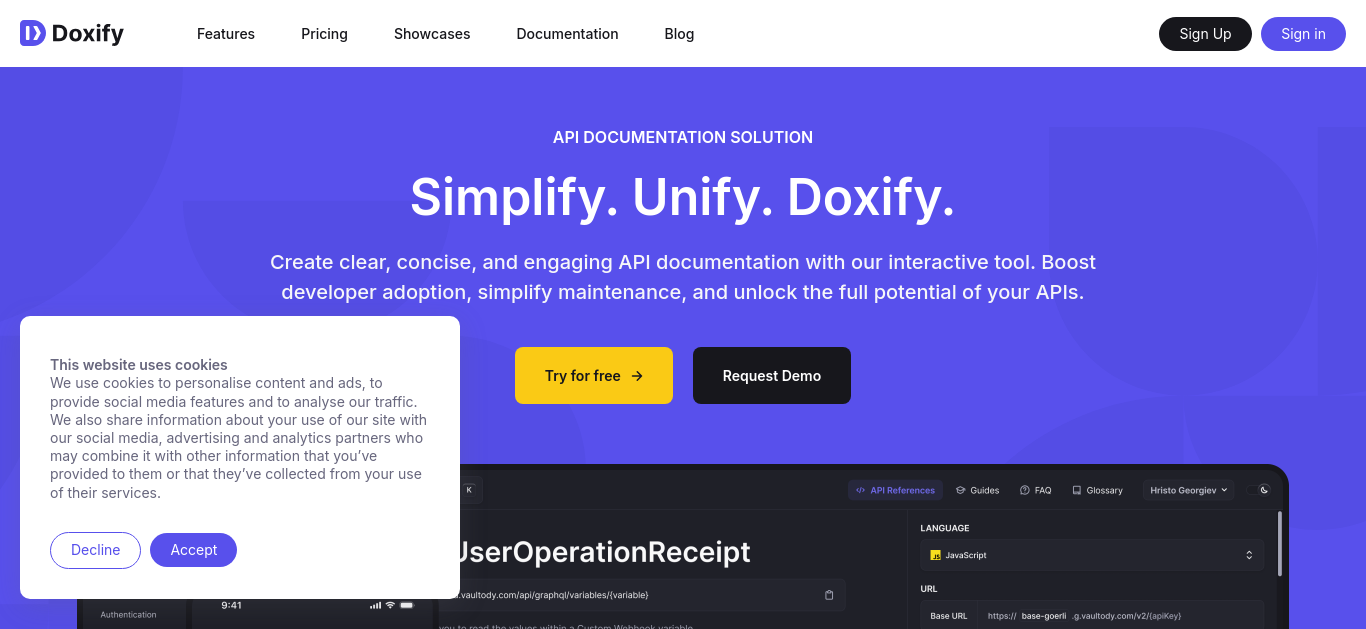
Task: Click the Doxify logo in the header
Action: click(72, 33)
